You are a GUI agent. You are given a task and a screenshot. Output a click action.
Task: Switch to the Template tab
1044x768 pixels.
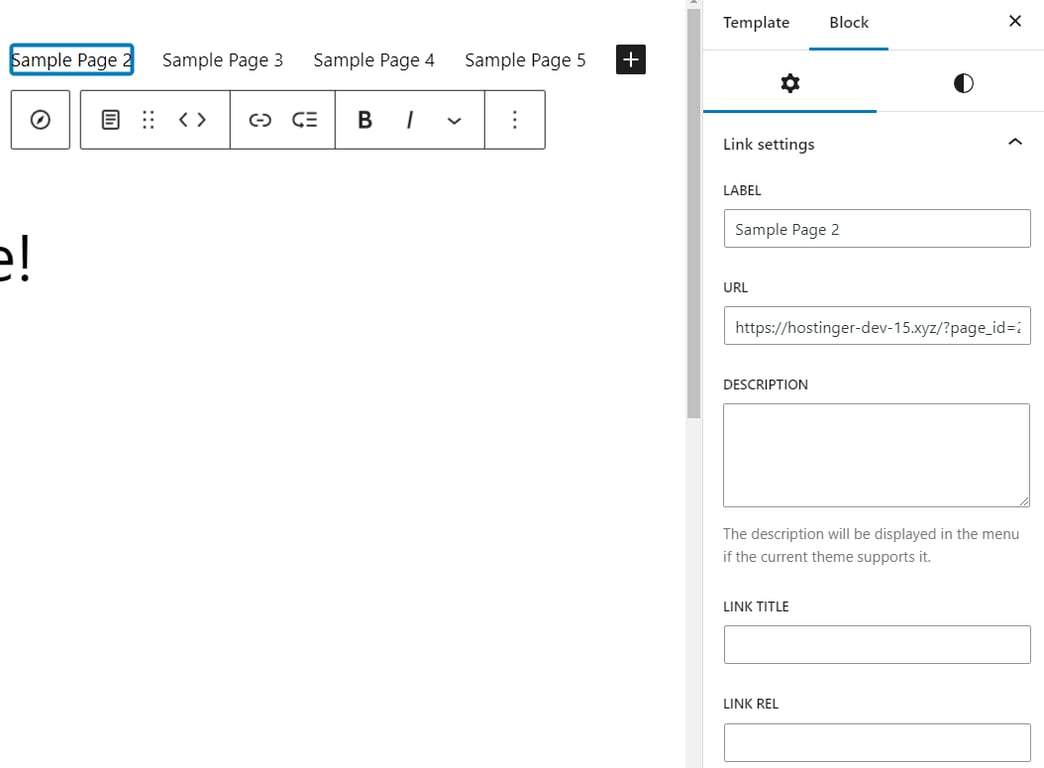point(756,22)
